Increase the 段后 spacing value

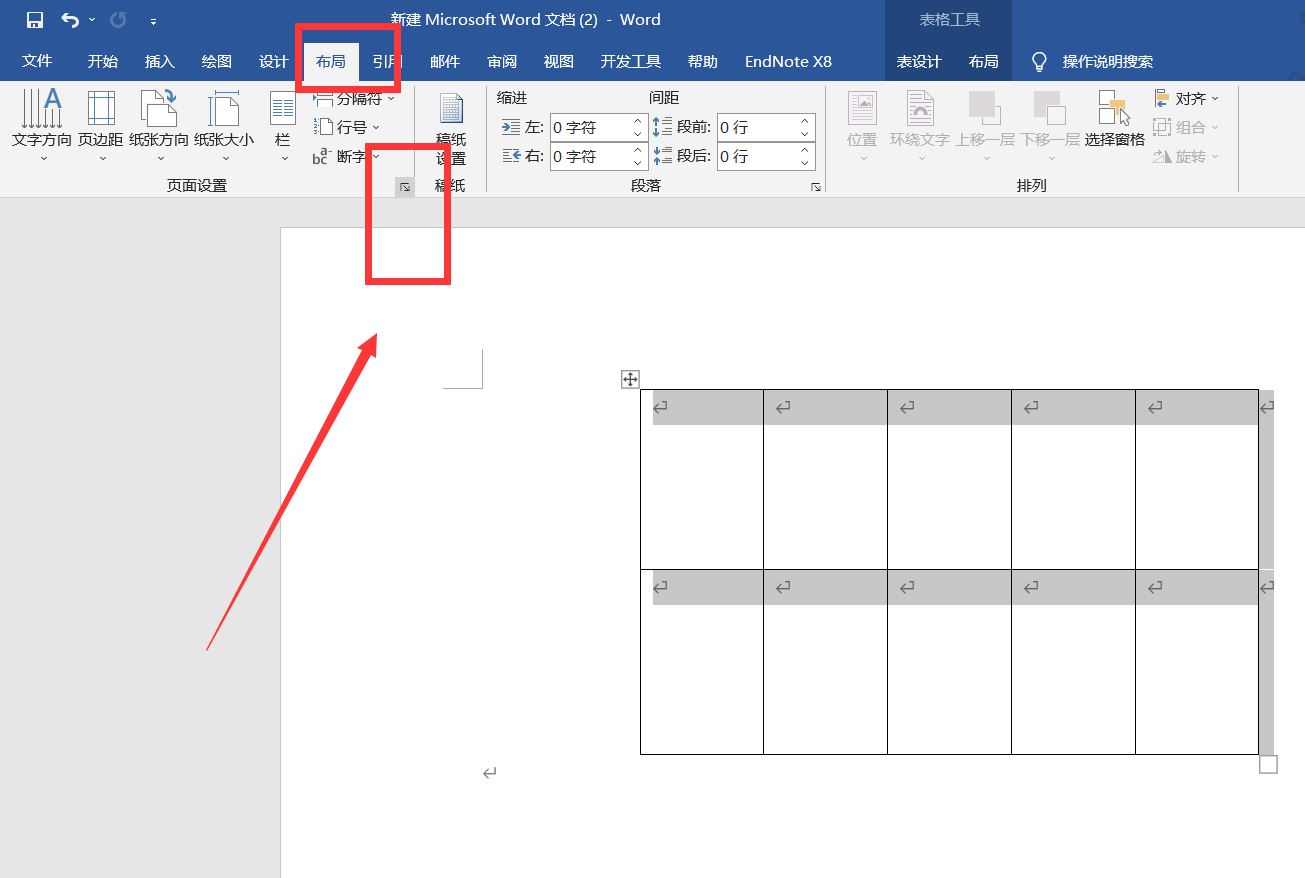(805, 150)
